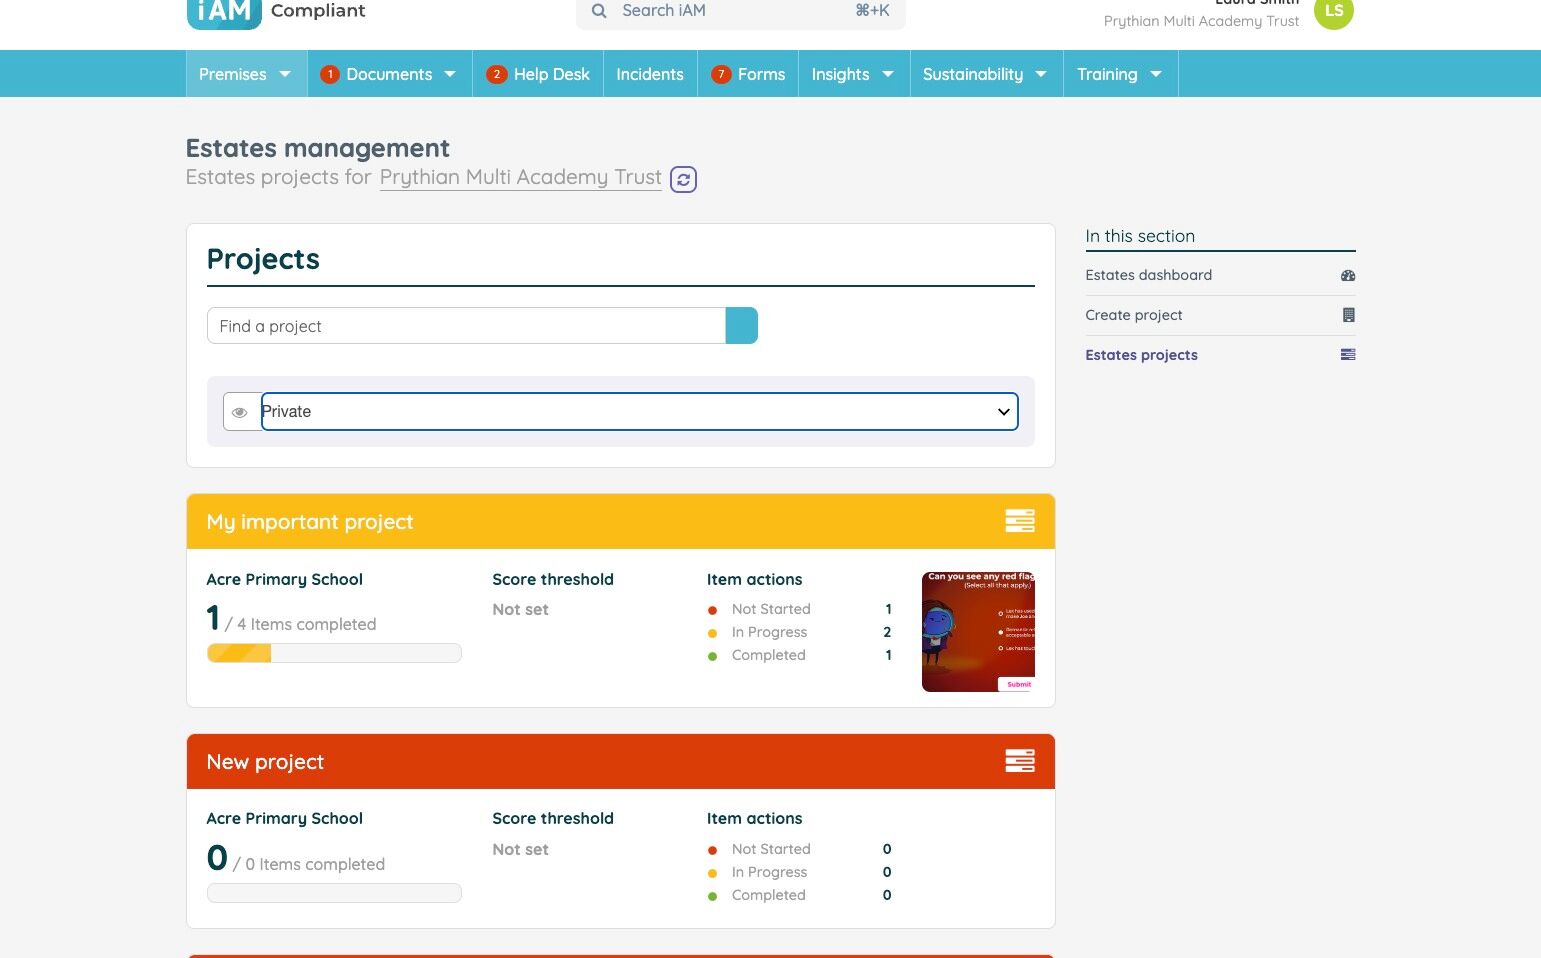Image resolution: width=1541 pixels, height=958 pixels.
Task: Open the Incidents page
Action: (x=650, y=74)
